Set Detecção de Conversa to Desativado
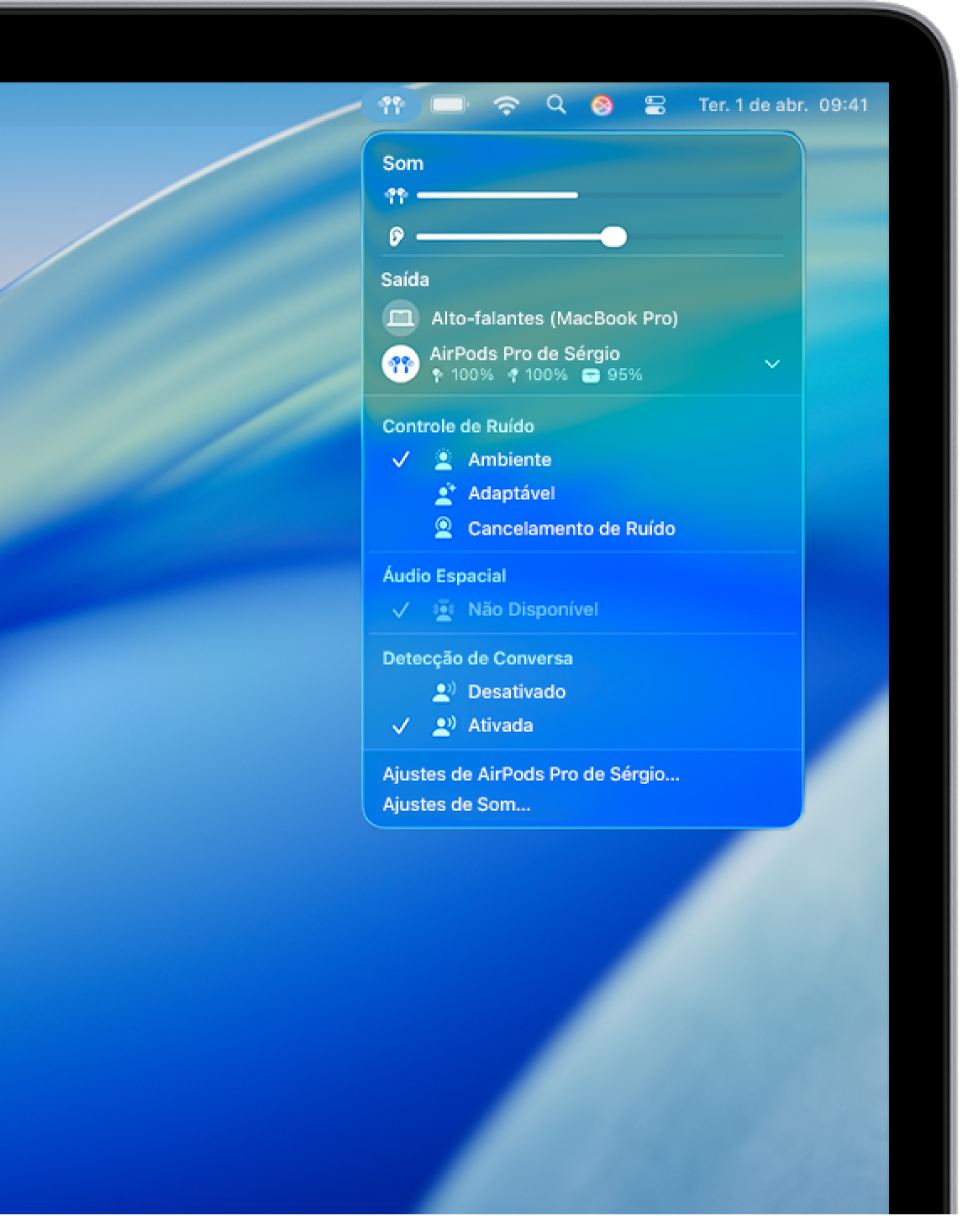960x1216 pixels. pos(583,692)
